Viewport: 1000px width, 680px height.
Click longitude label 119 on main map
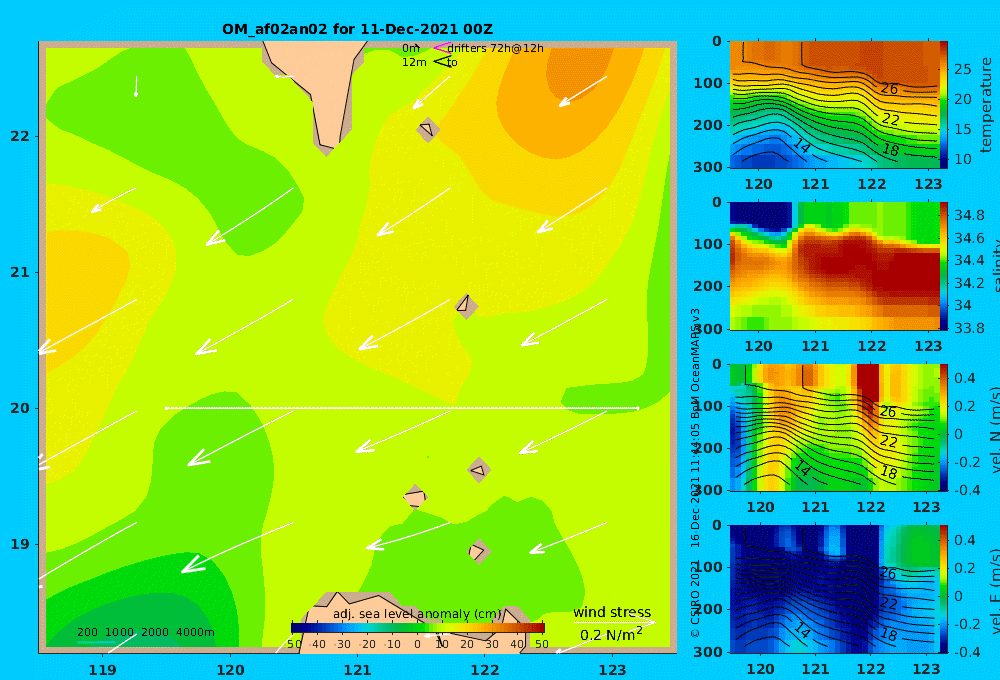(102, 670)
